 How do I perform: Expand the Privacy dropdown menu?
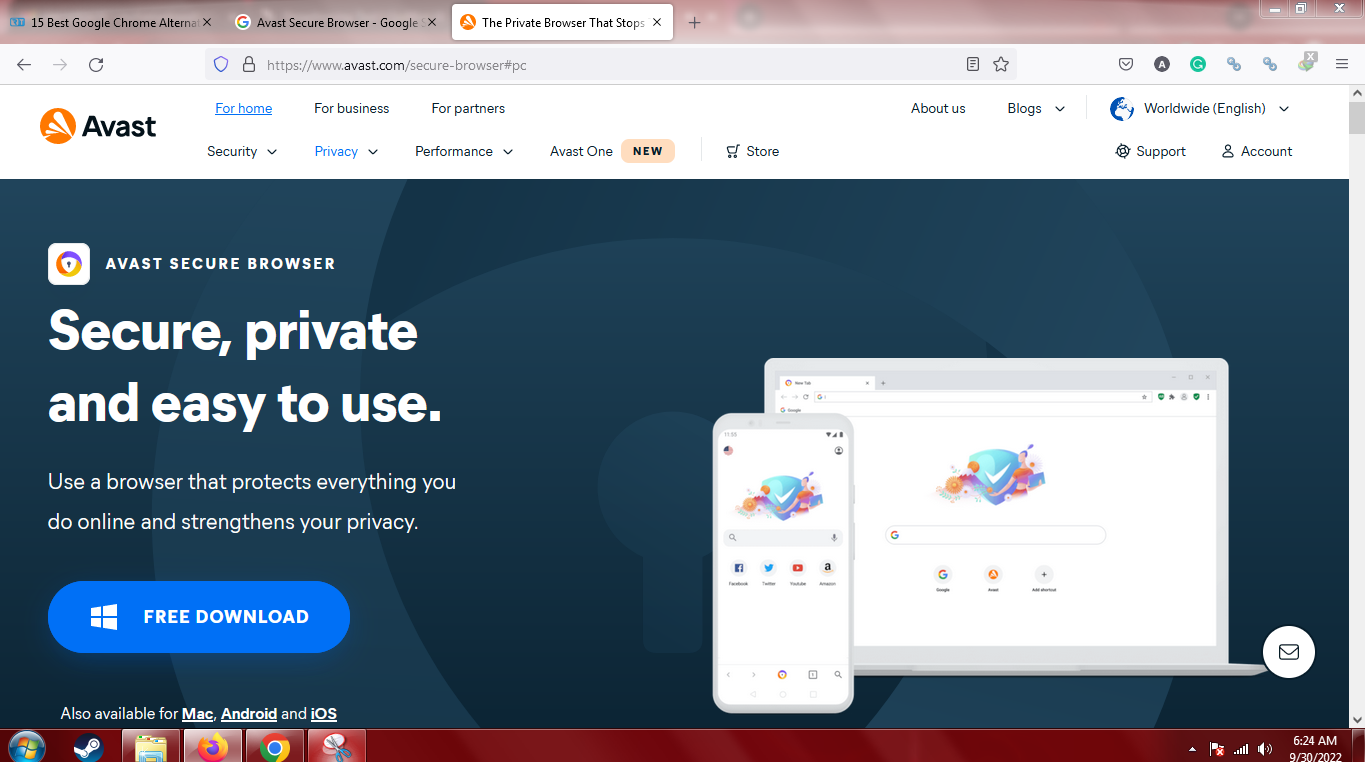(x=346, y=151)
